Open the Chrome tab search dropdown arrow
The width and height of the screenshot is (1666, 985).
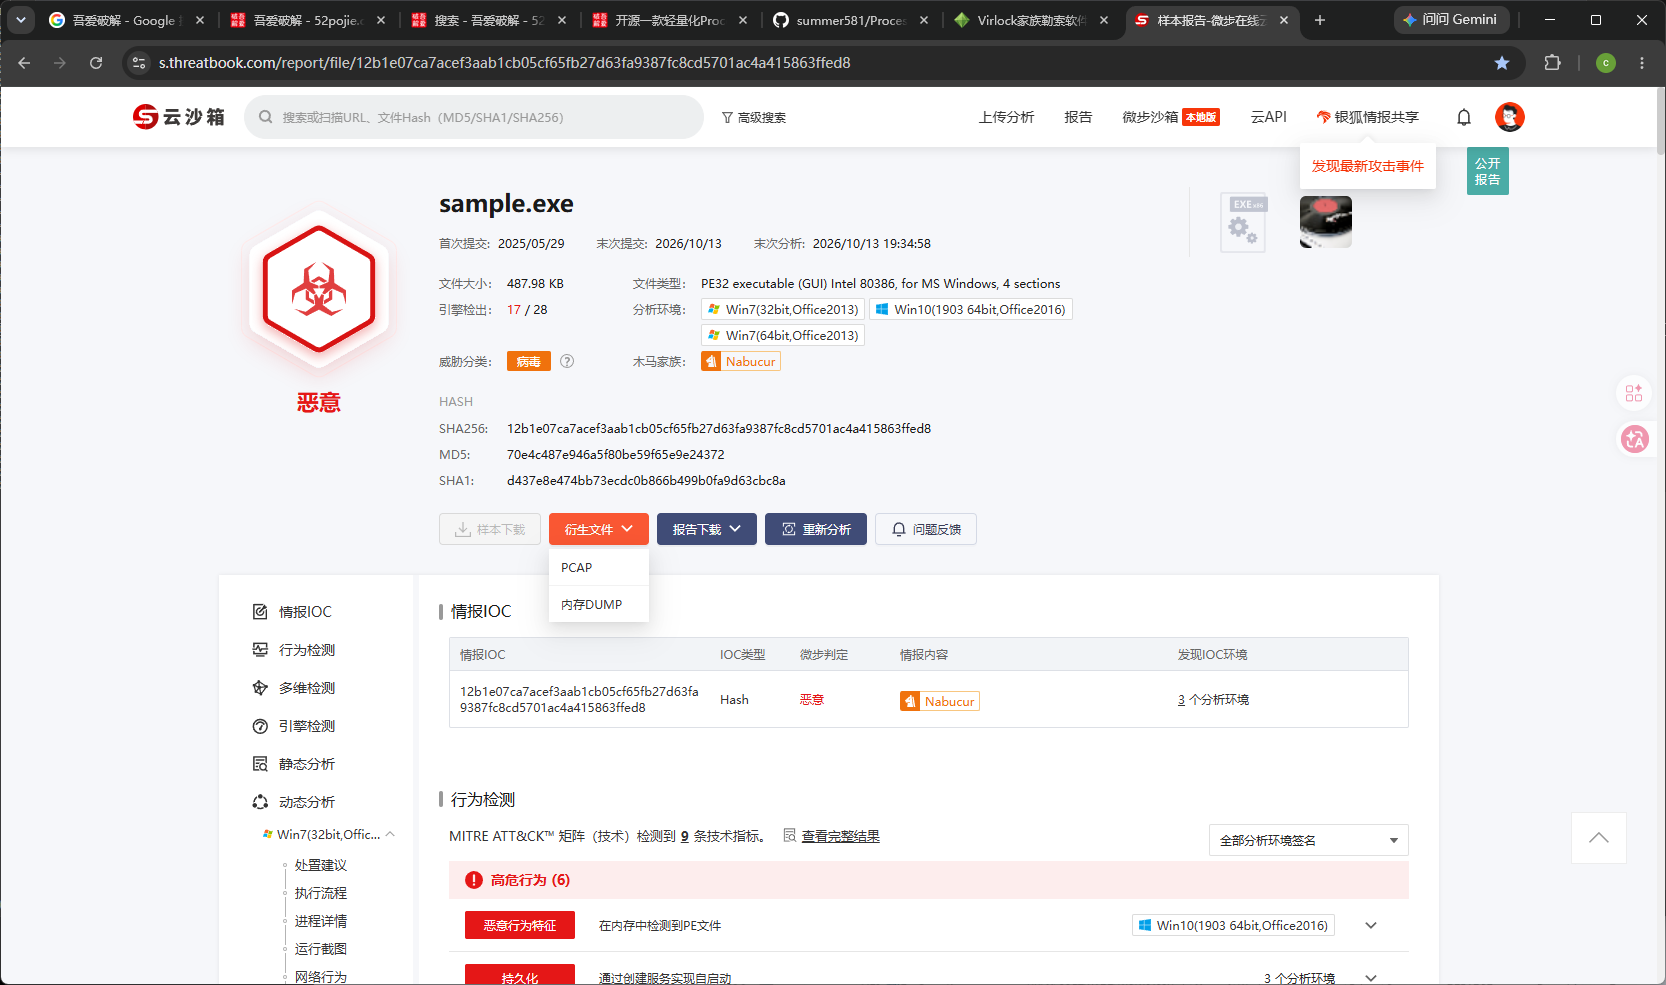[21, 20]
